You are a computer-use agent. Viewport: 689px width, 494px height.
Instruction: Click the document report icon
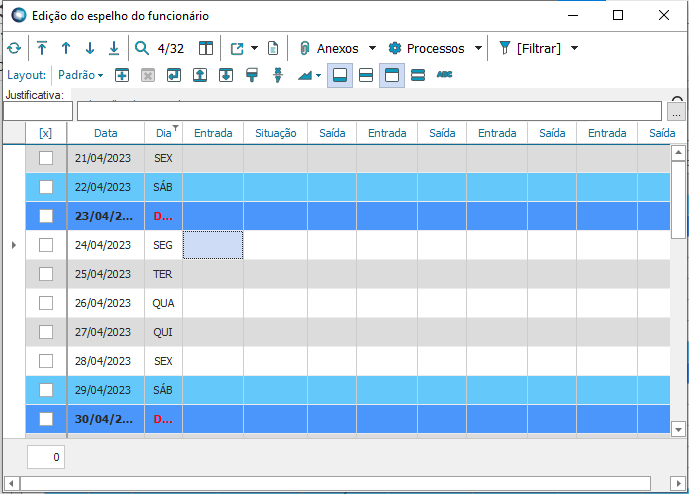272,48
